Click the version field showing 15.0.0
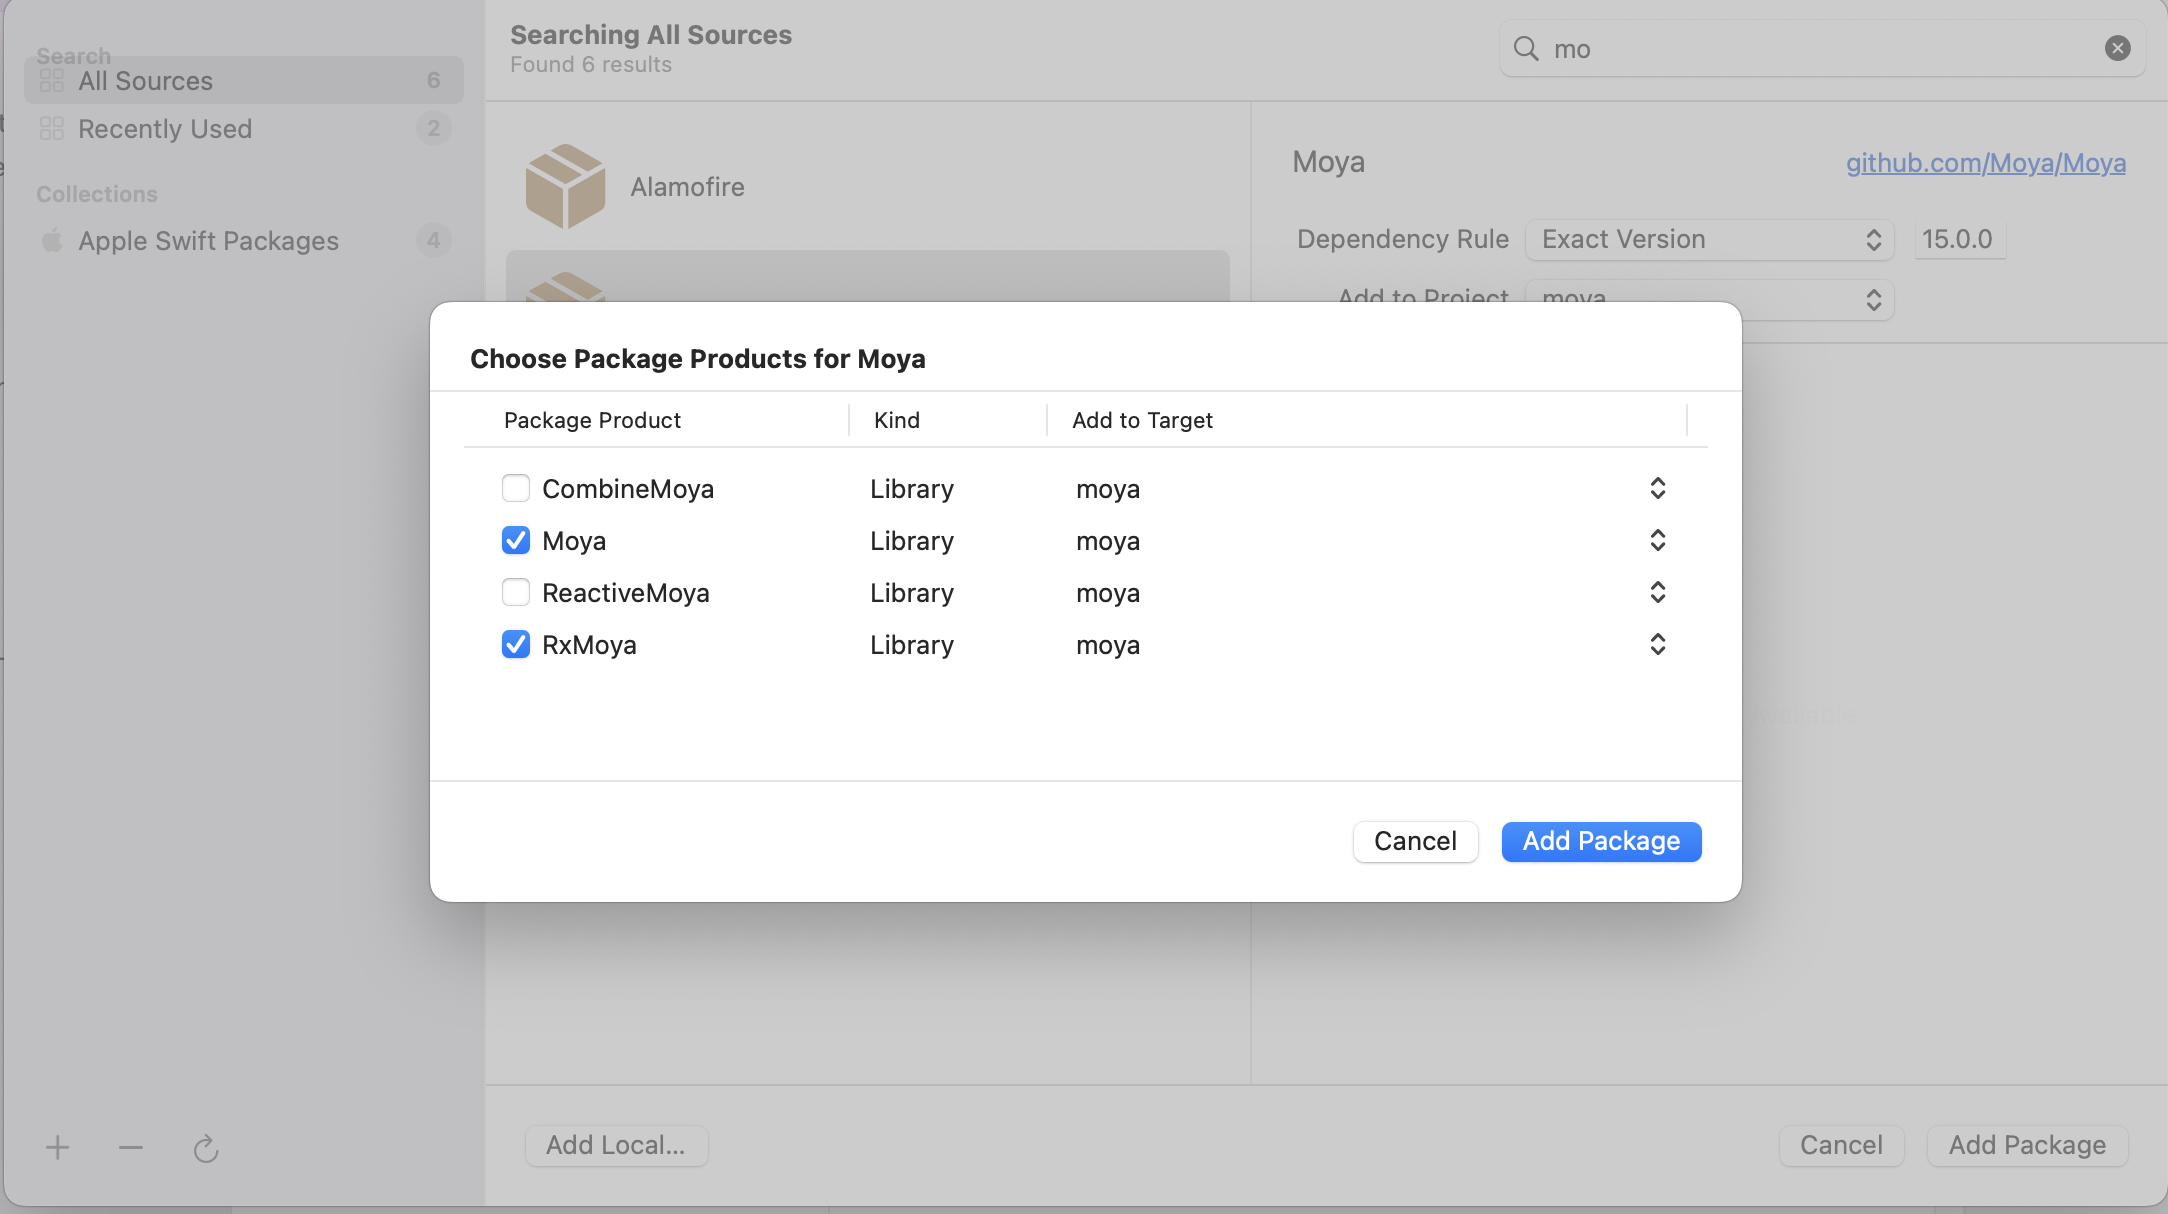The image size is (2168, 1214). click(1958, 240)
